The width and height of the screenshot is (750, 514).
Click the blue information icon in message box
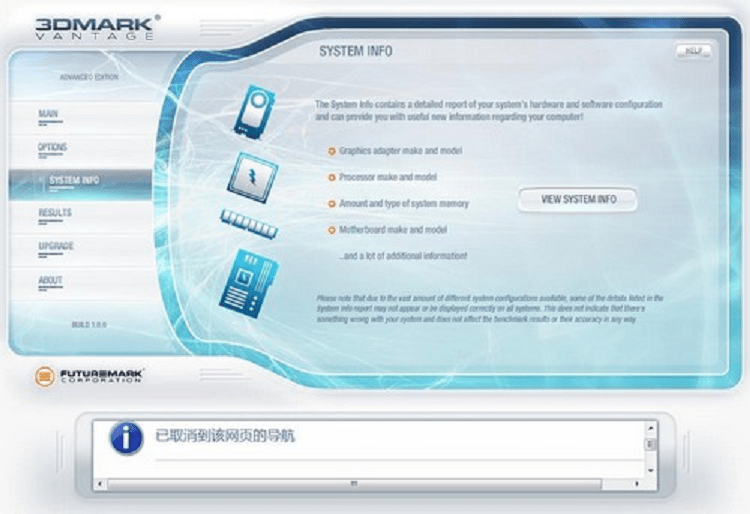pyautogui.click(x=126, y=437)
